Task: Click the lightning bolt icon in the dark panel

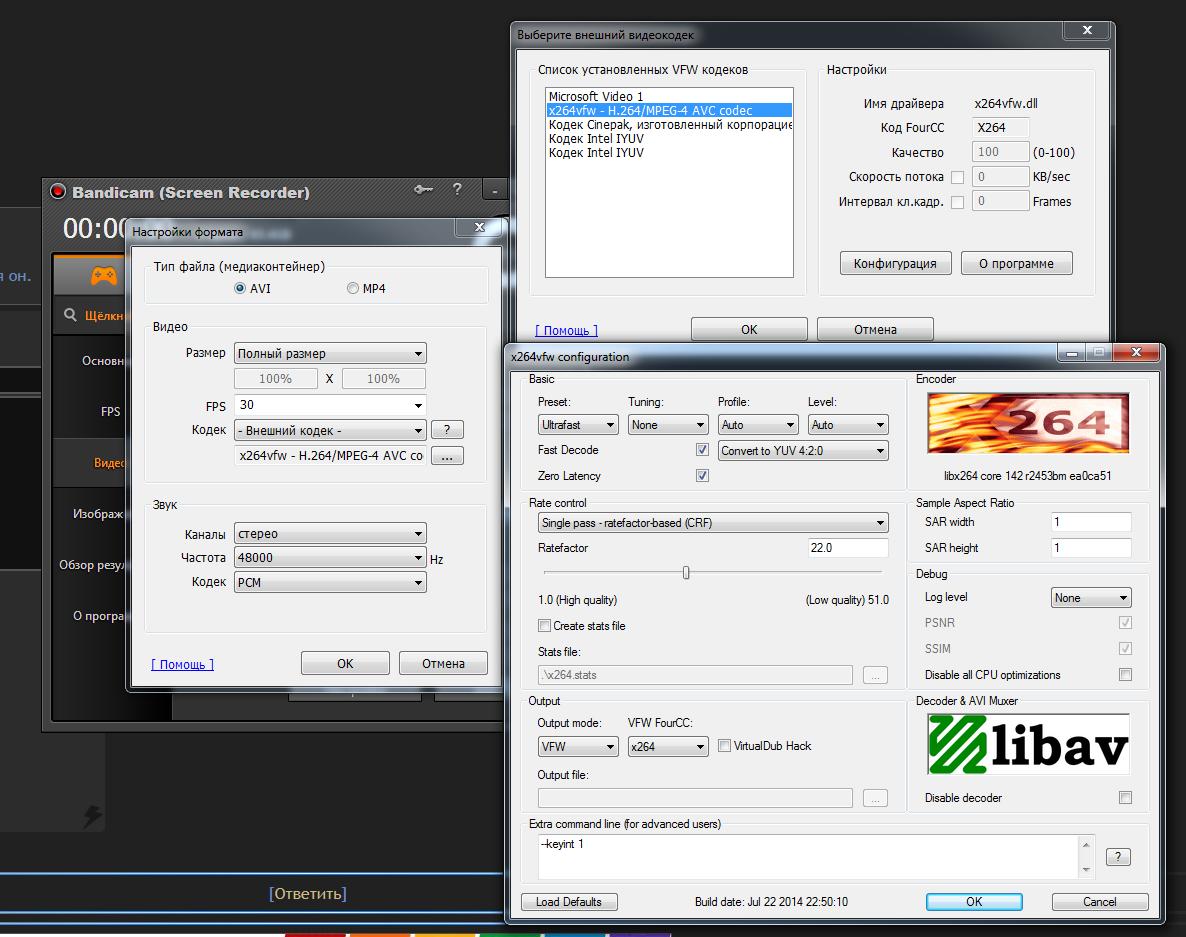Action: [92, 817]
